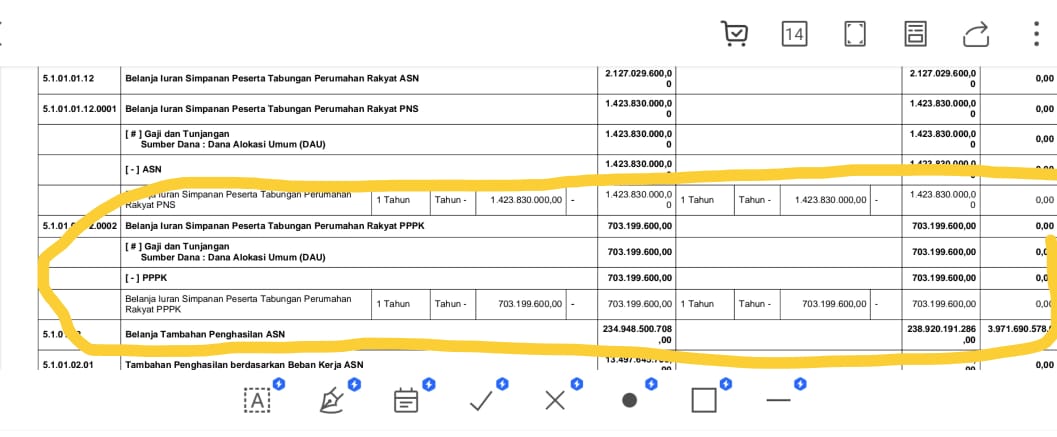Open the three-dot more options menu

[x=1036, y=34]
